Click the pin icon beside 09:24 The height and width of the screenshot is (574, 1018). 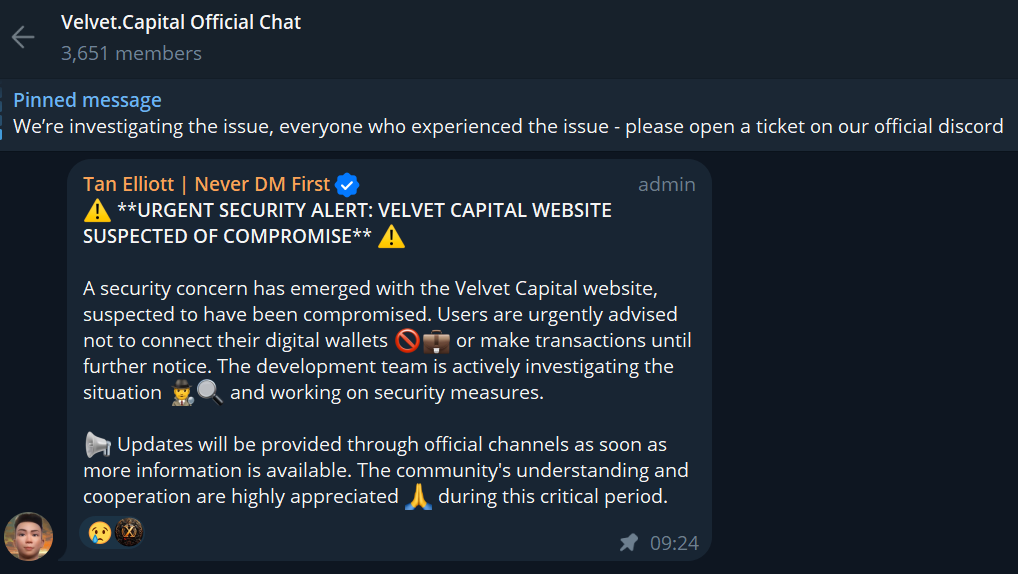click(628, 543)
